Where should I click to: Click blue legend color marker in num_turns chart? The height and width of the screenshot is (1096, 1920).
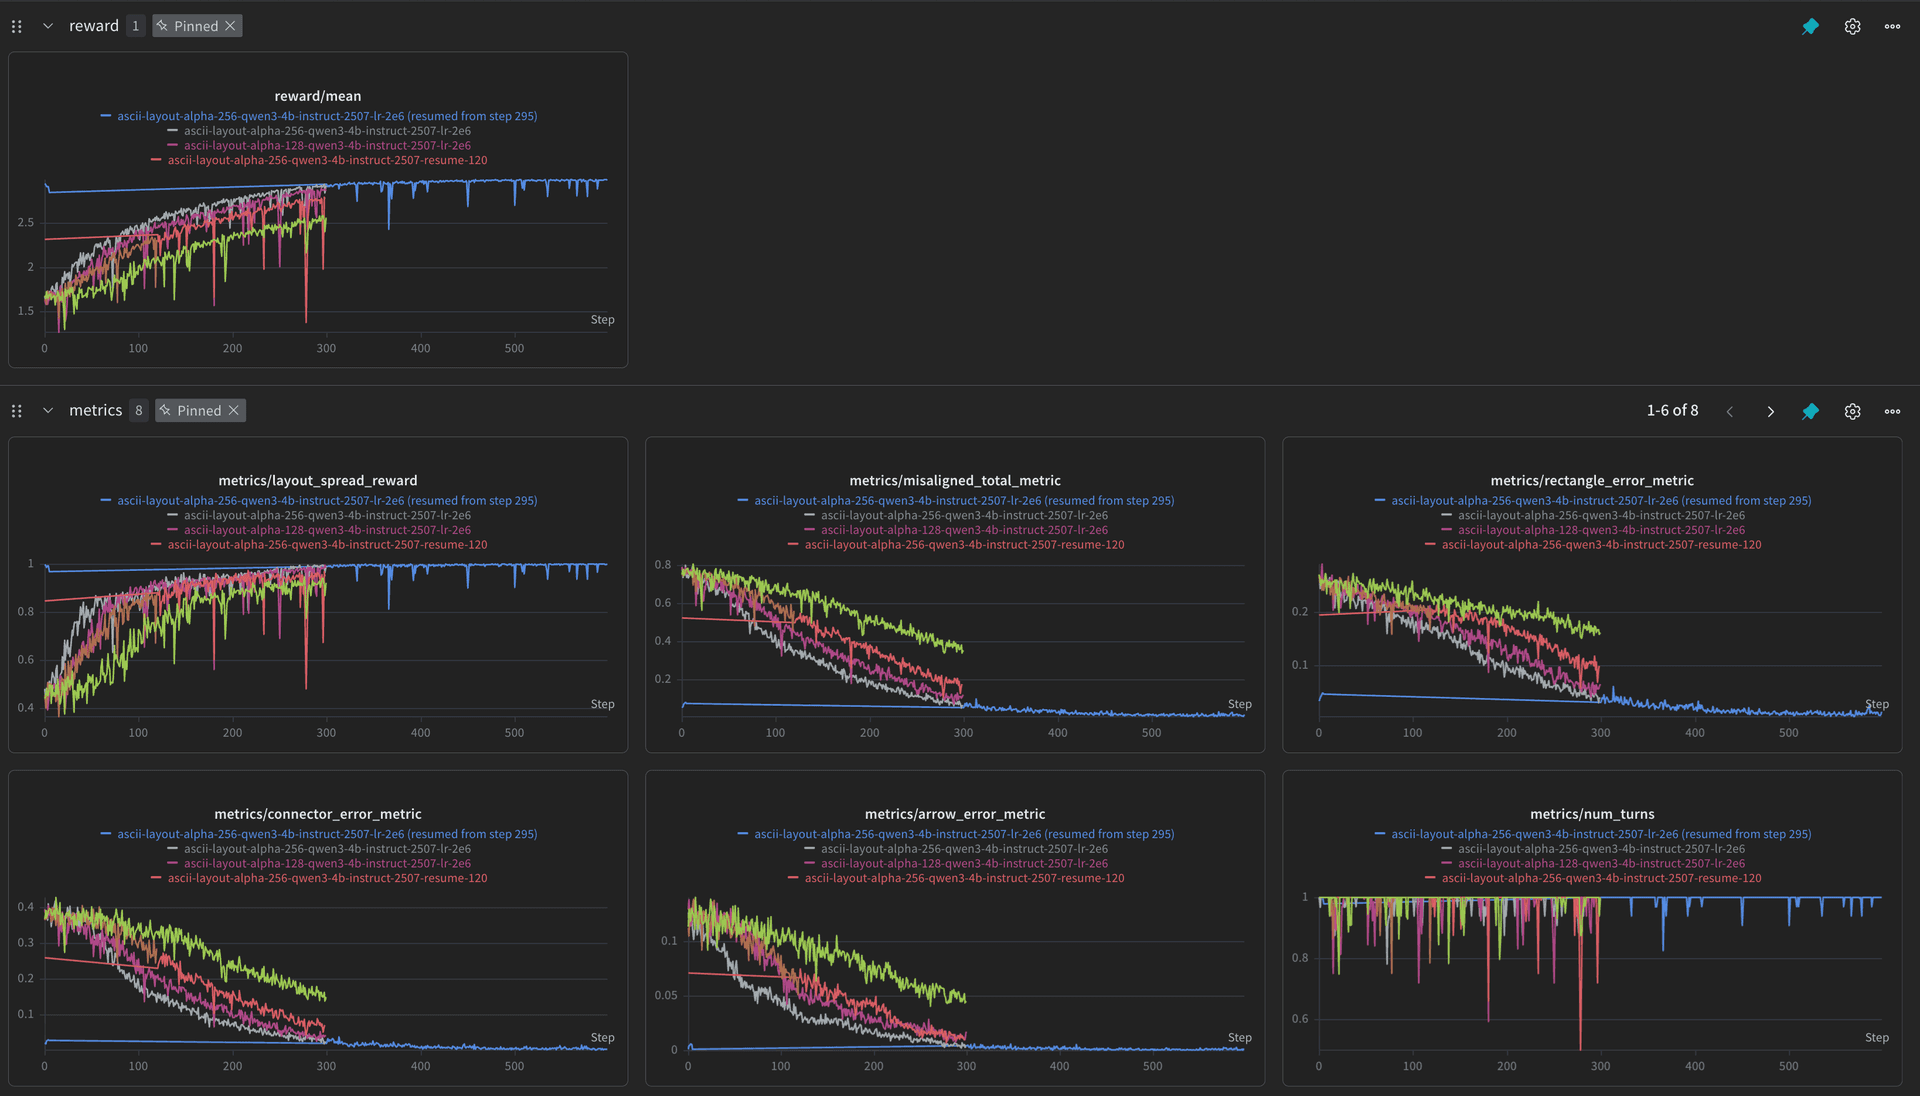coord(1379,834)
